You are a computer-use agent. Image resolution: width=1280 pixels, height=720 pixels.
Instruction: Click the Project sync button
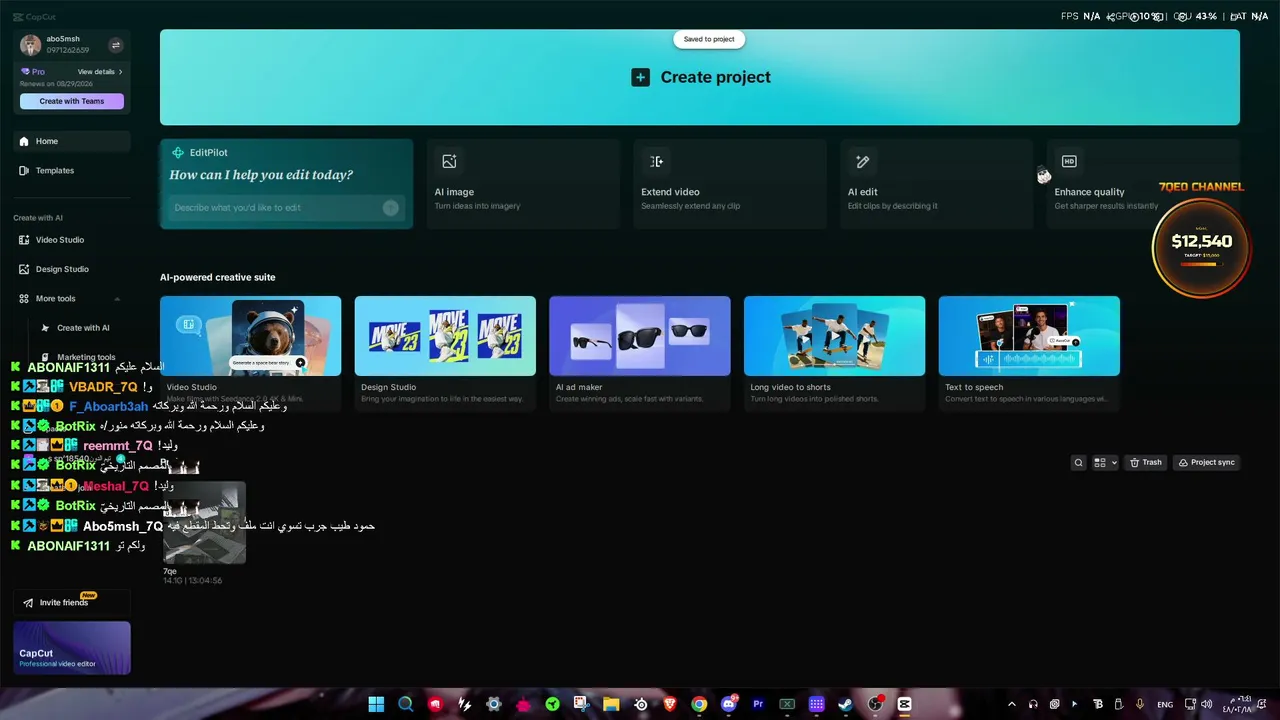[x=1206, y=462]
